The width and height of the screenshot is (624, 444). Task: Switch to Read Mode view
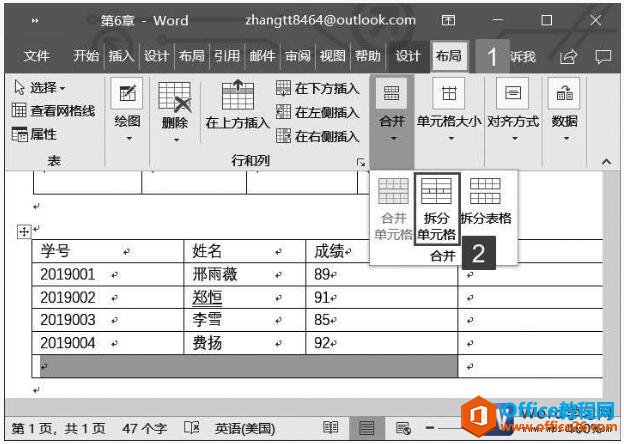[331, 428]
